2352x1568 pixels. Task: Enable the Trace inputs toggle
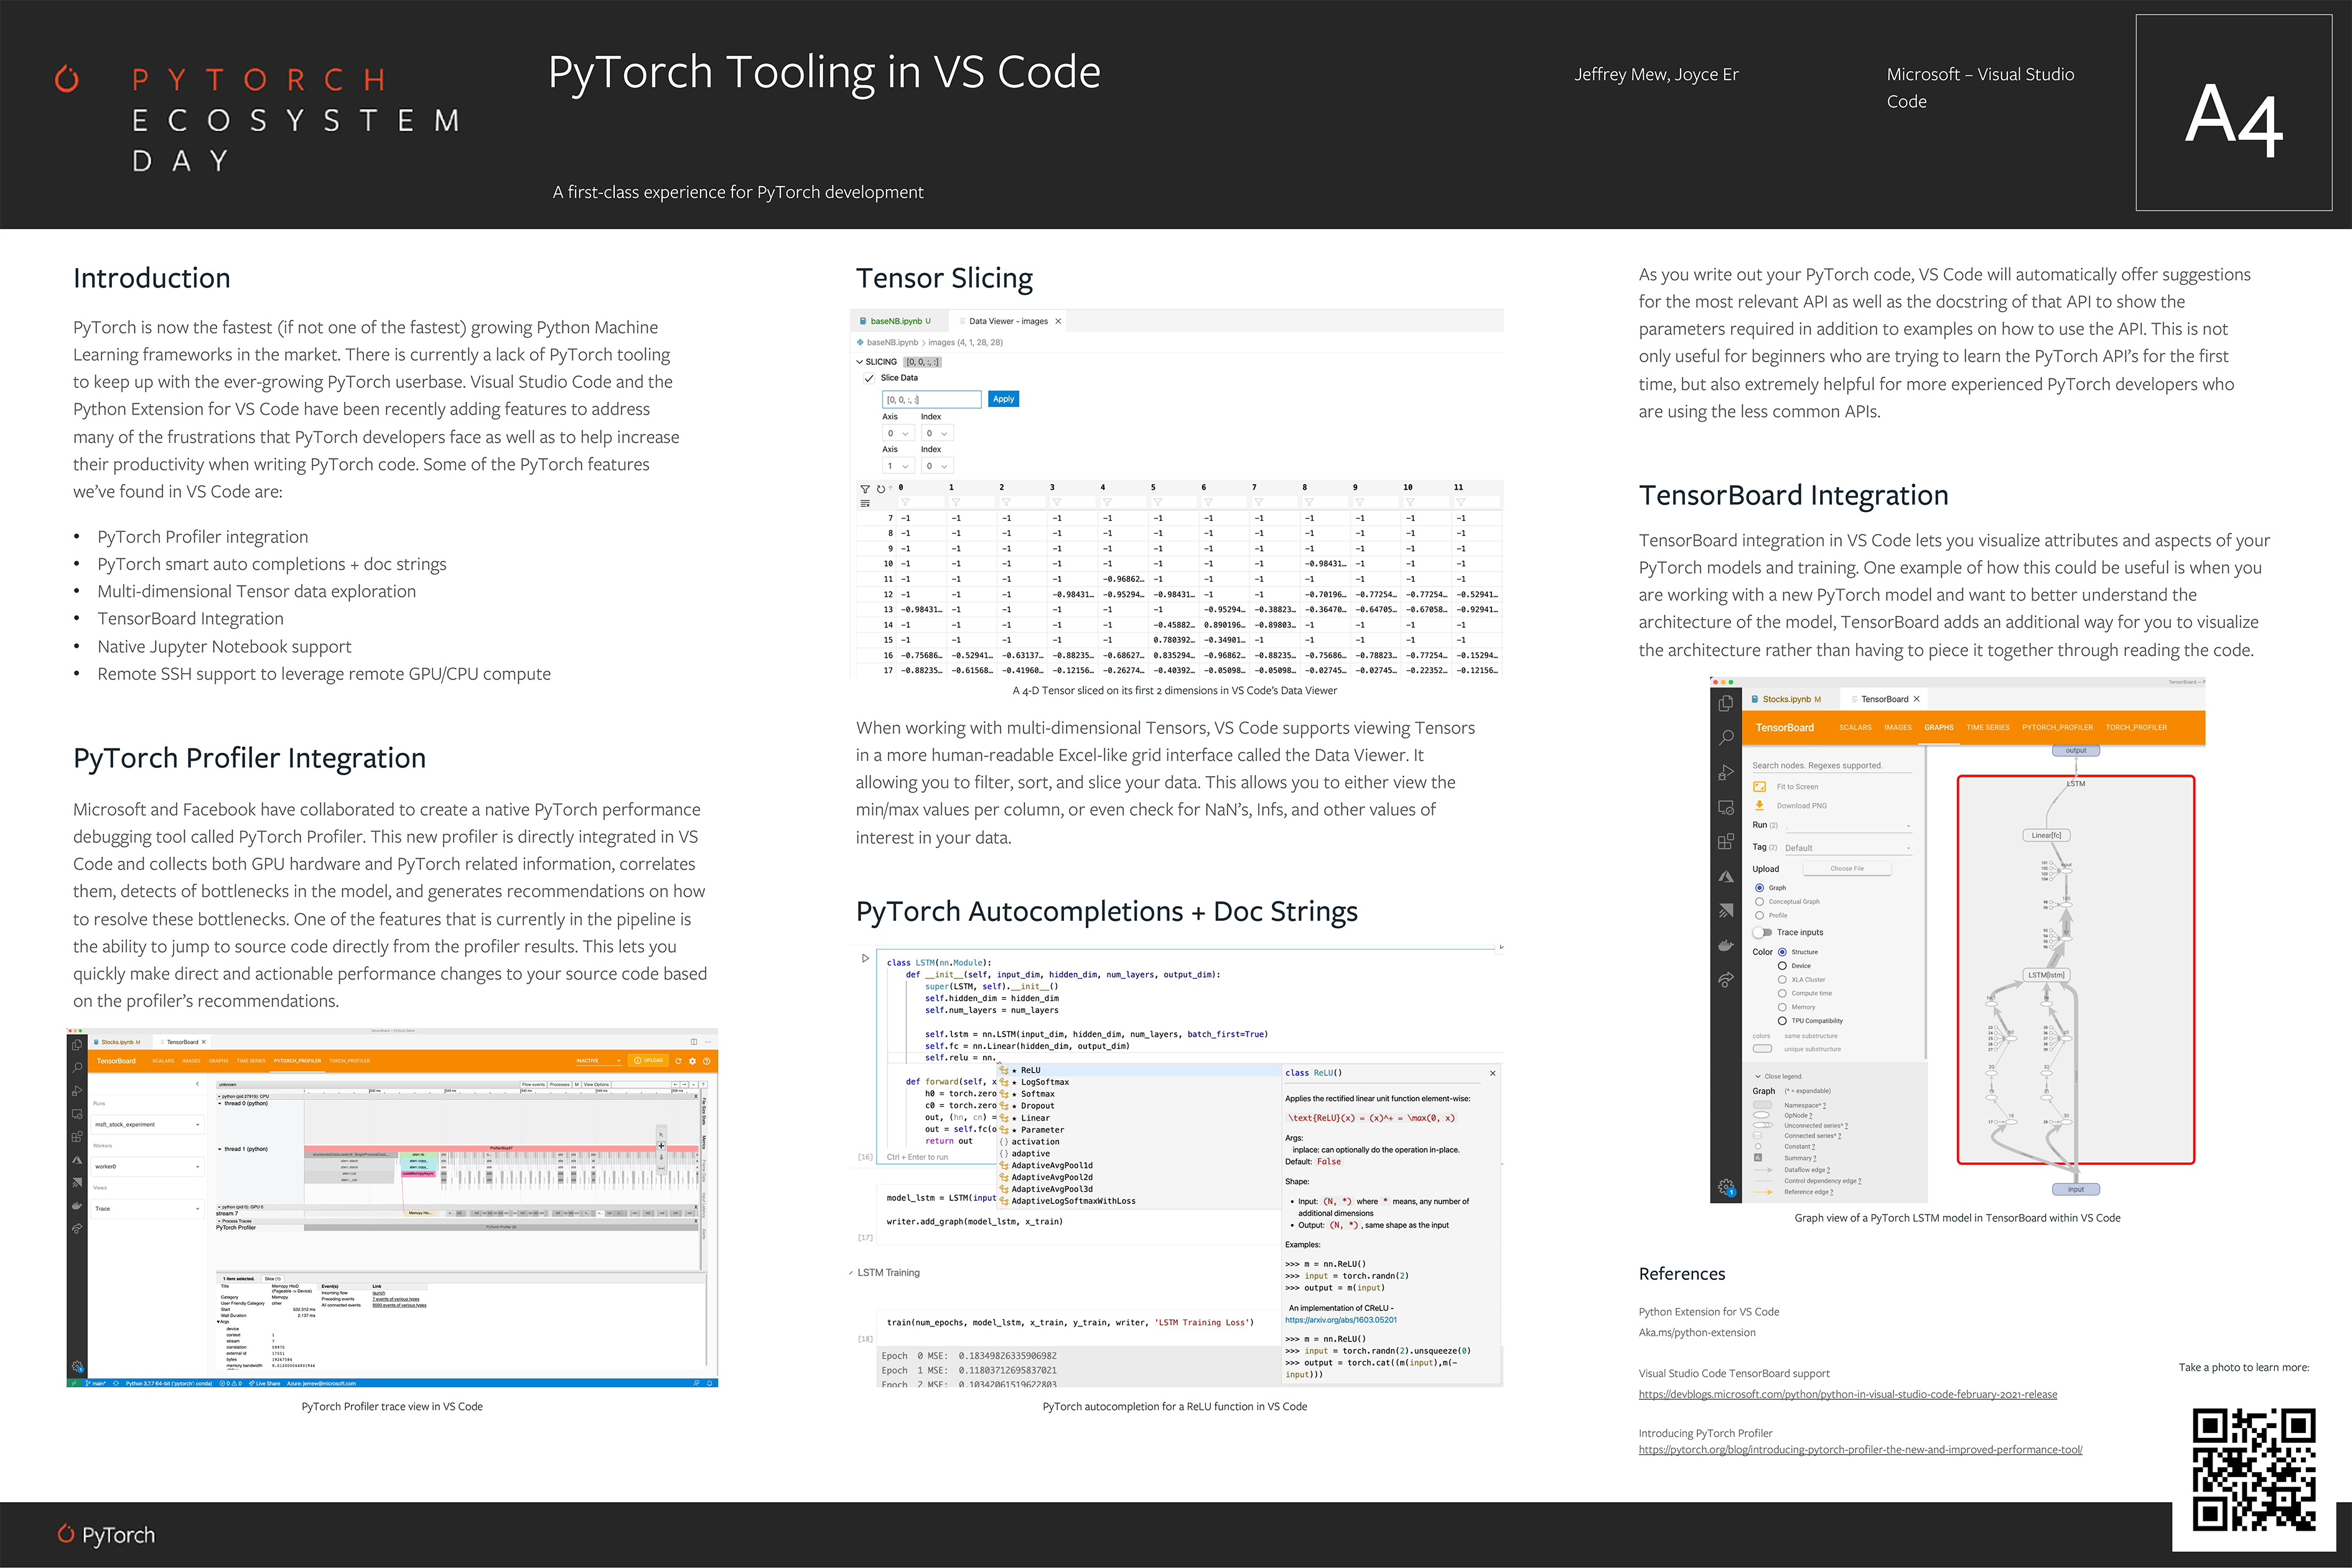coord(1762,932)
